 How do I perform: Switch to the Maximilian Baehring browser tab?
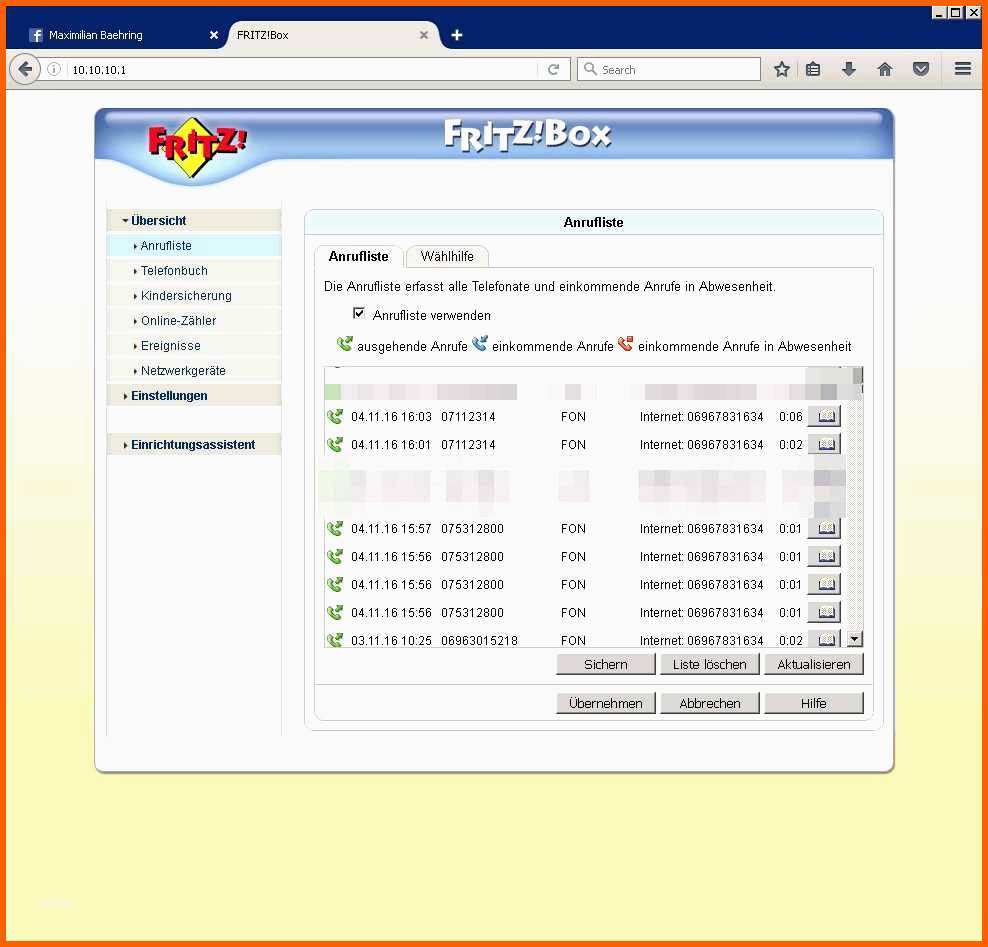pos(120,35)
